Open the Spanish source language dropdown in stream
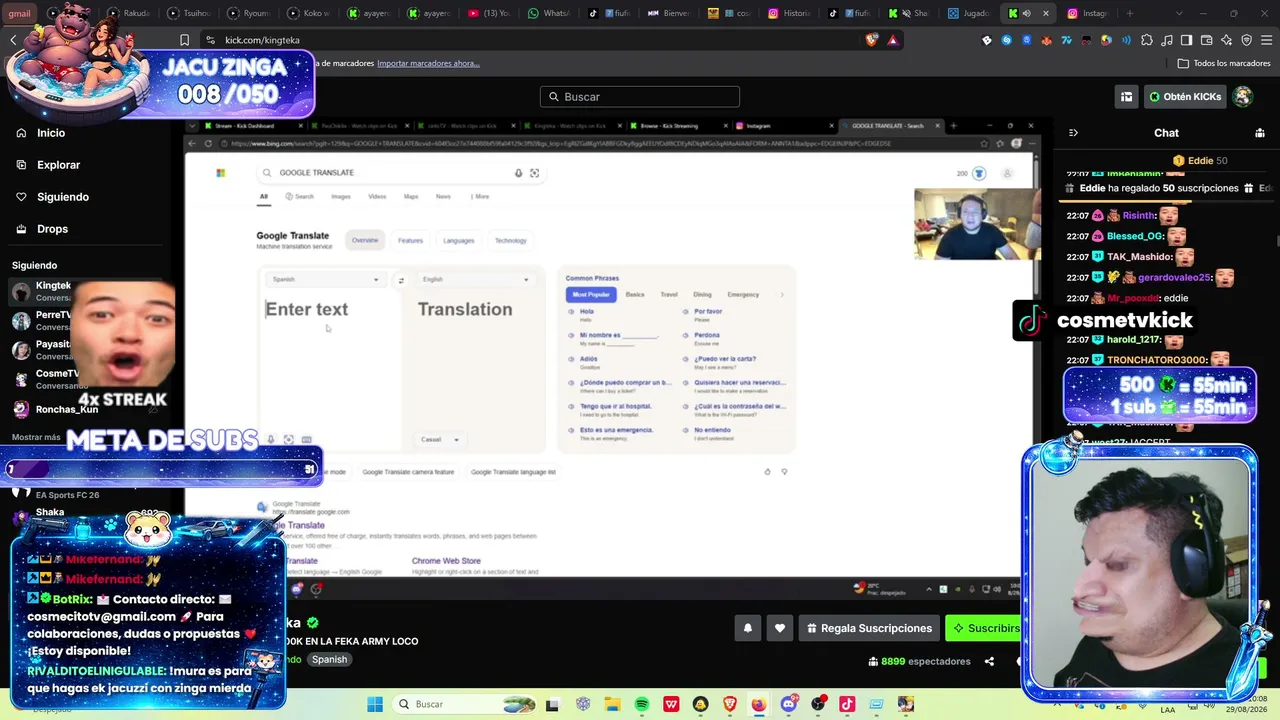1280x720 pixels. click(x=324, y=280)
